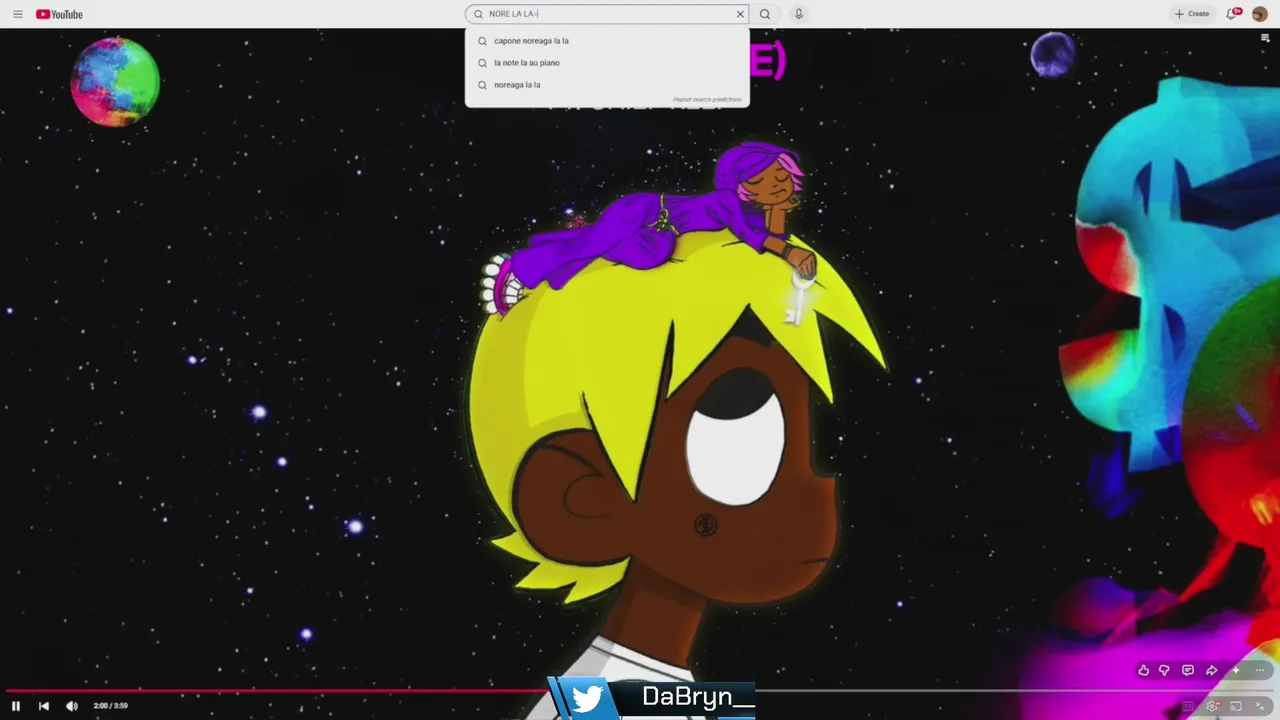Go to the YouTube home logo

59,14
